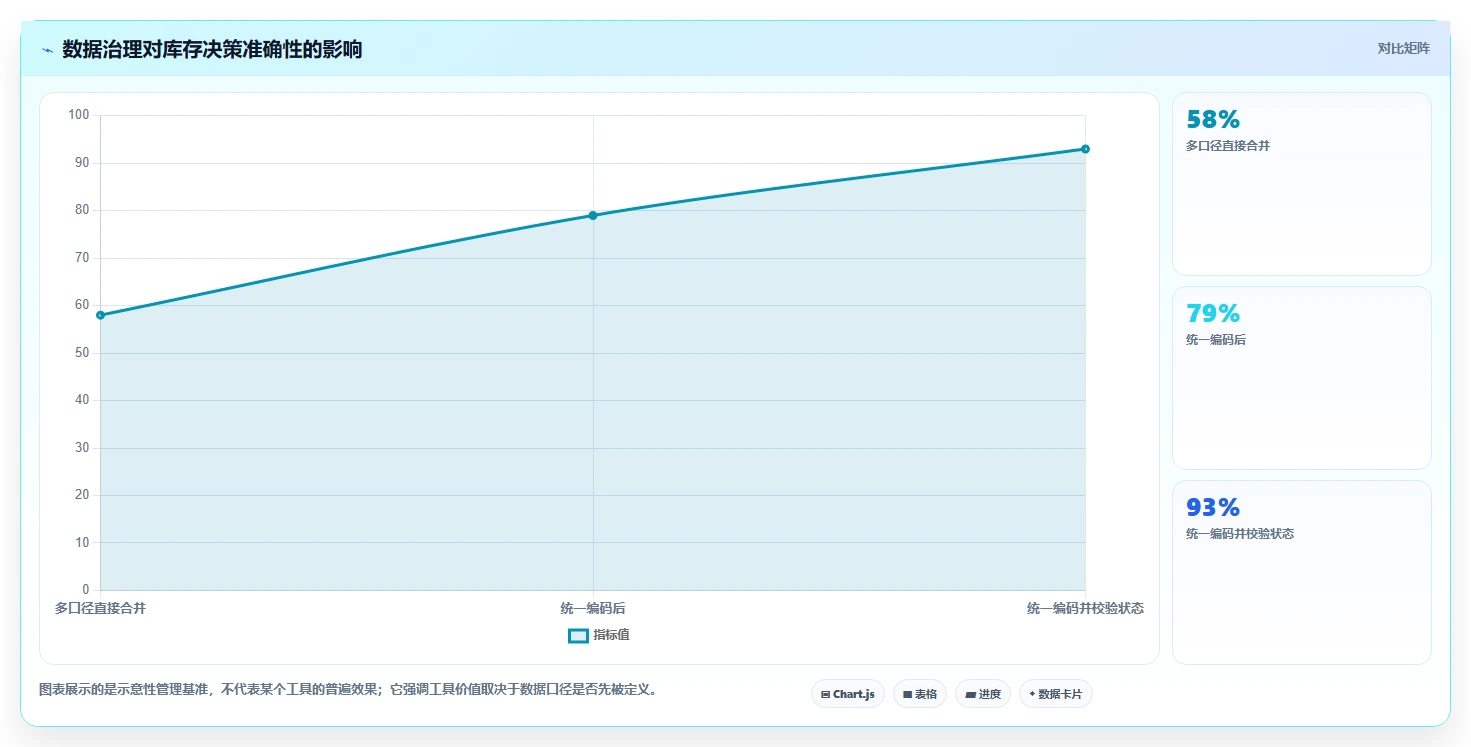
Task: Click the 指标值 legend label text
Action: 612,636
